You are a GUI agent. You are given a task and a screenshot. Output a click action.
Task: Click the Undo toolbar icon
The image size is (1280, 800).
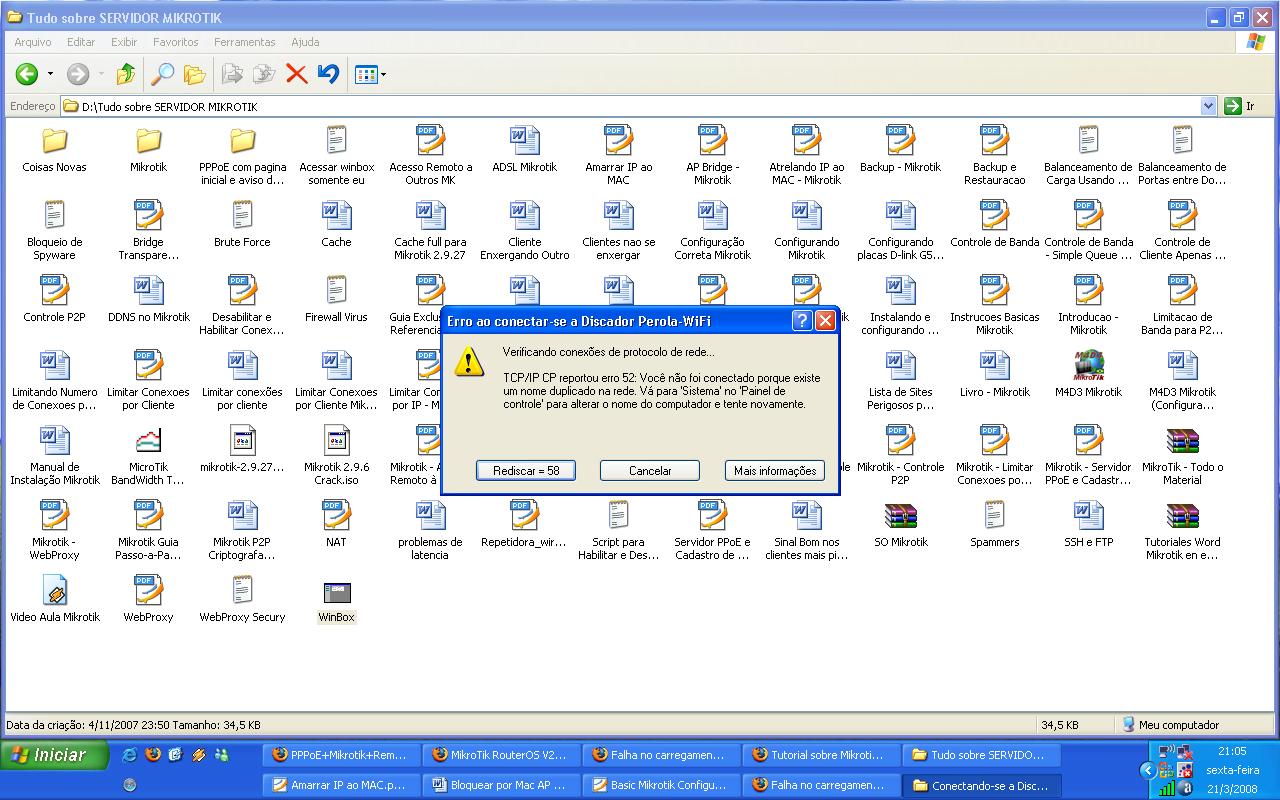[x=328, y=74]
